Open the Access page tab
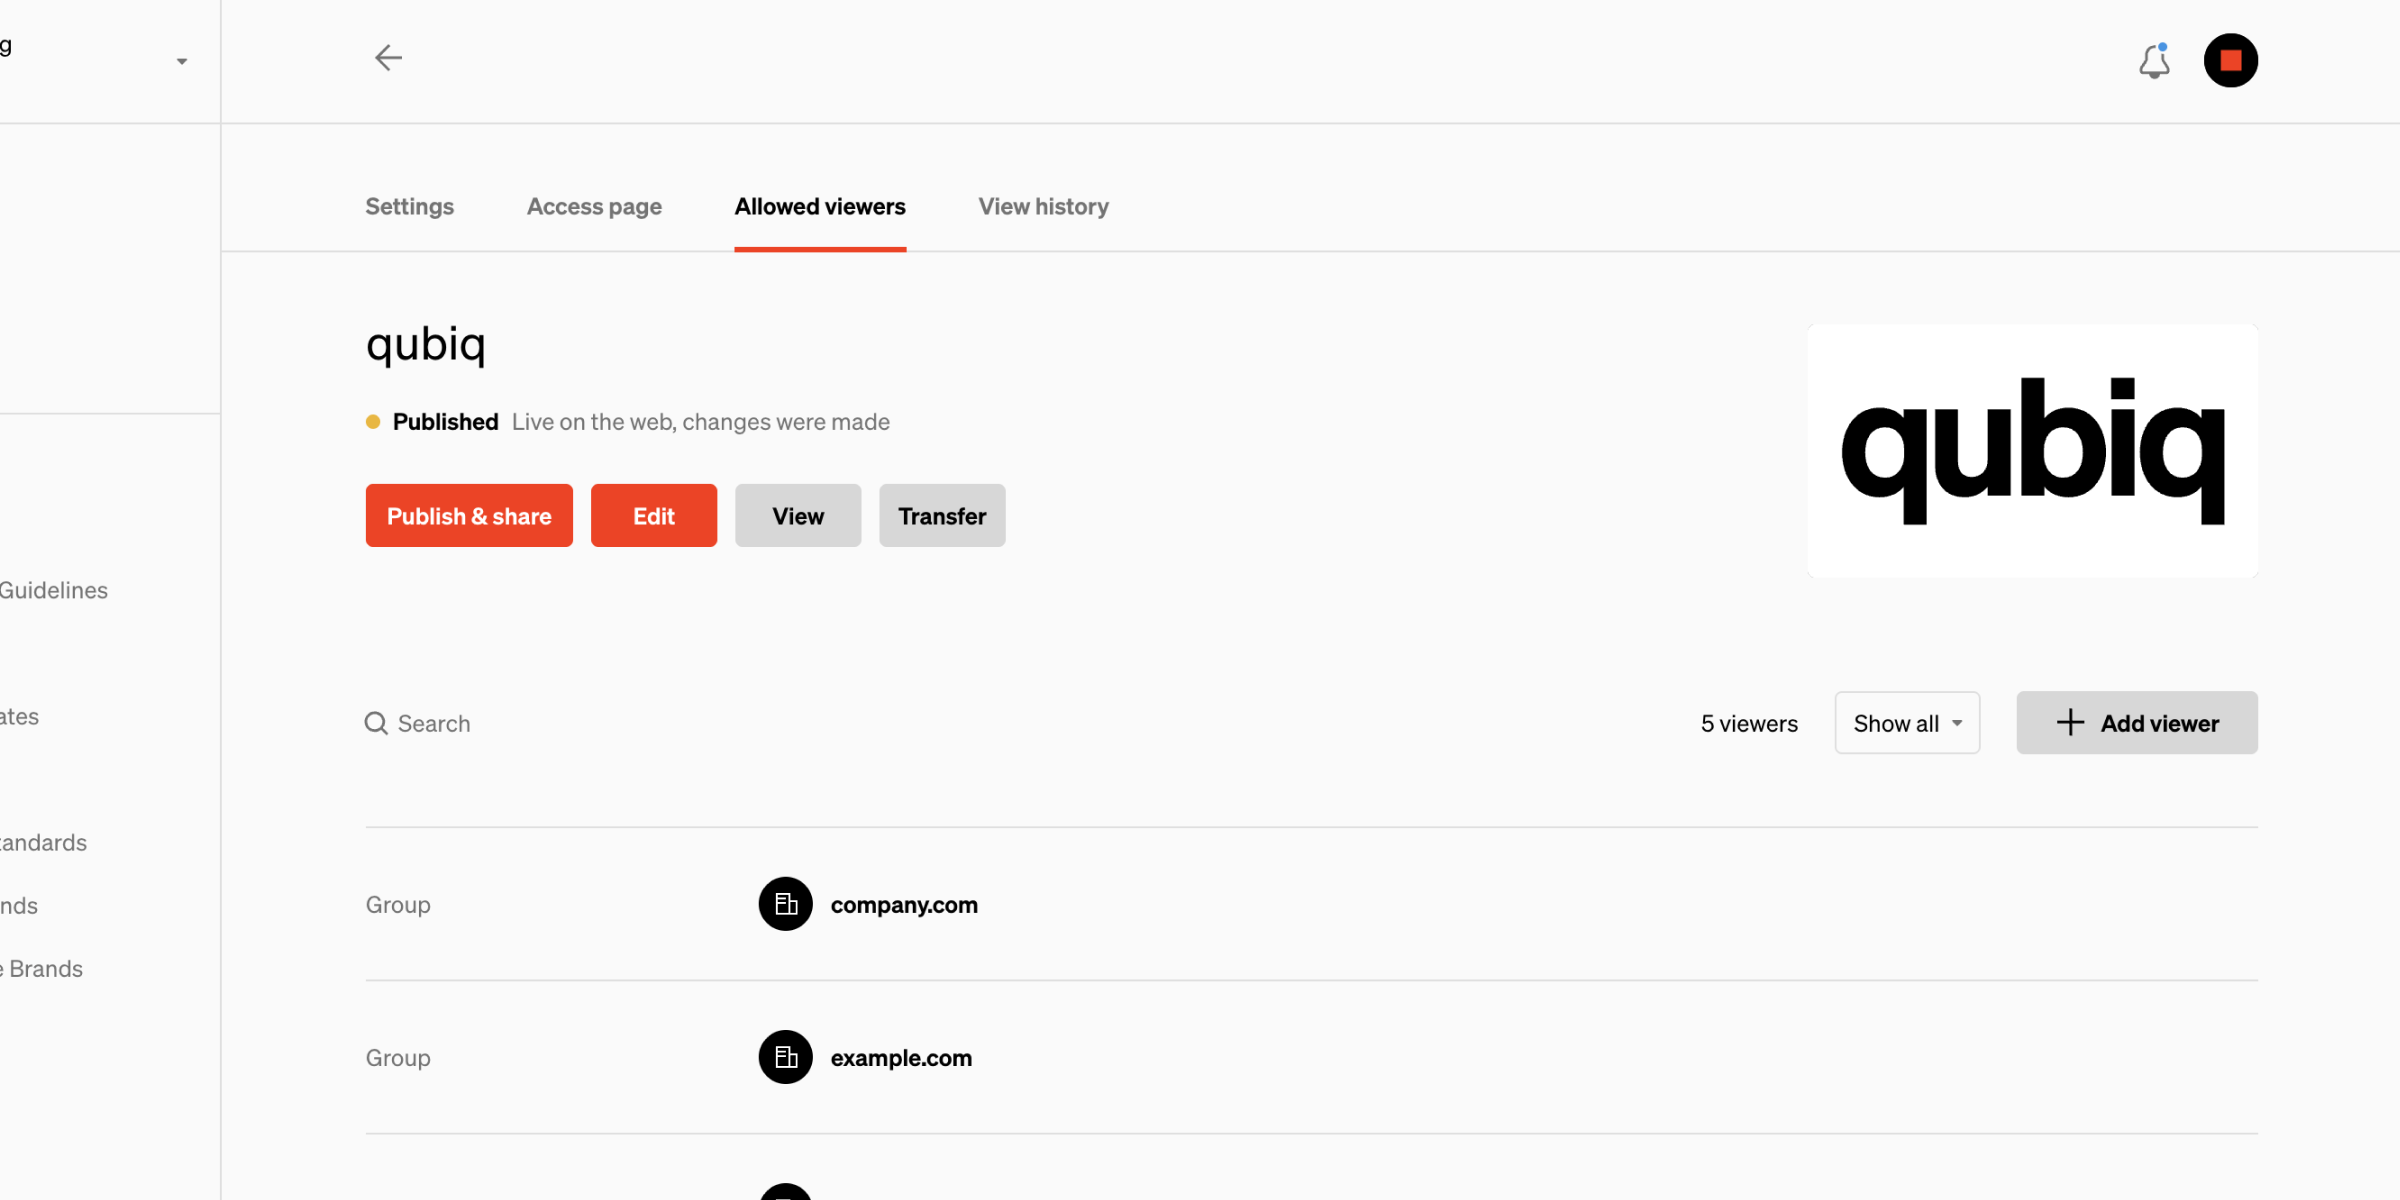Viewport: 2400px width, 1200px height. [594, 206]
